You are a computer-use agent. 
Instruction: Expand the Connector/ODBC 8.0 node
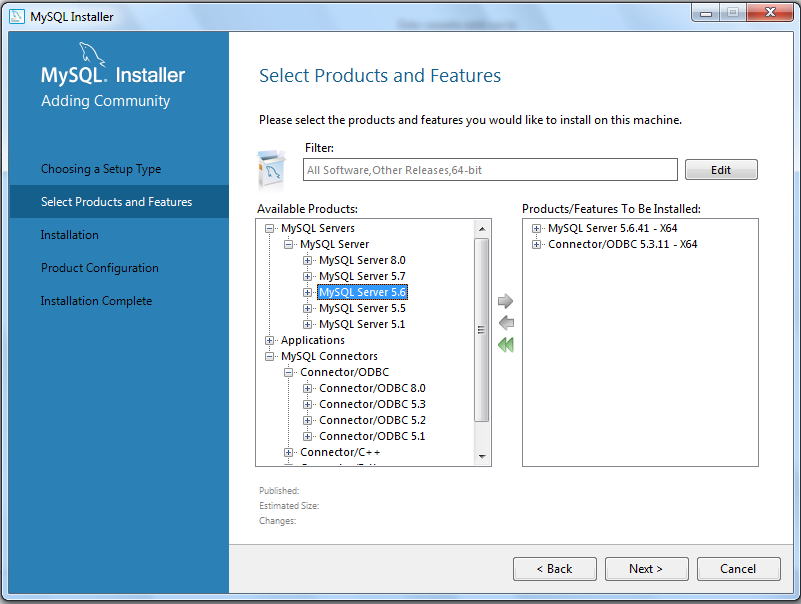click(308, 388)
